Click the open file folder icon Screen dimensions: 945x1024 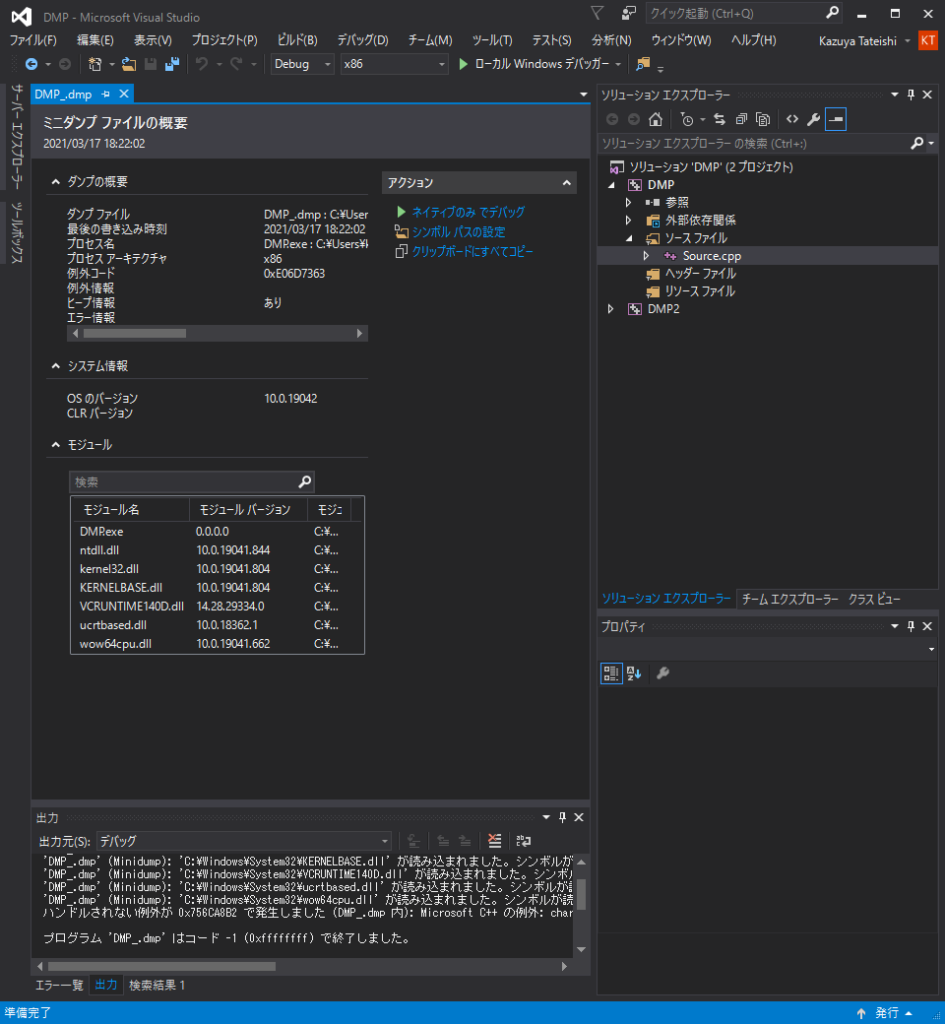(129, 64)
